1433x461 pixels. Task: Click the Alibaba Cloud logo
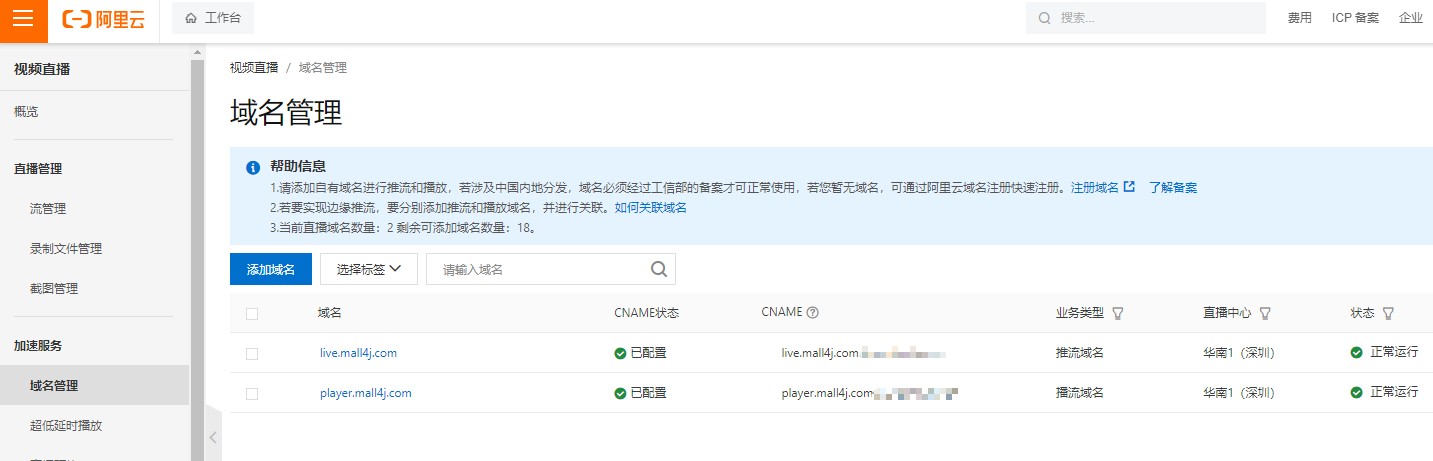(103, 19)
